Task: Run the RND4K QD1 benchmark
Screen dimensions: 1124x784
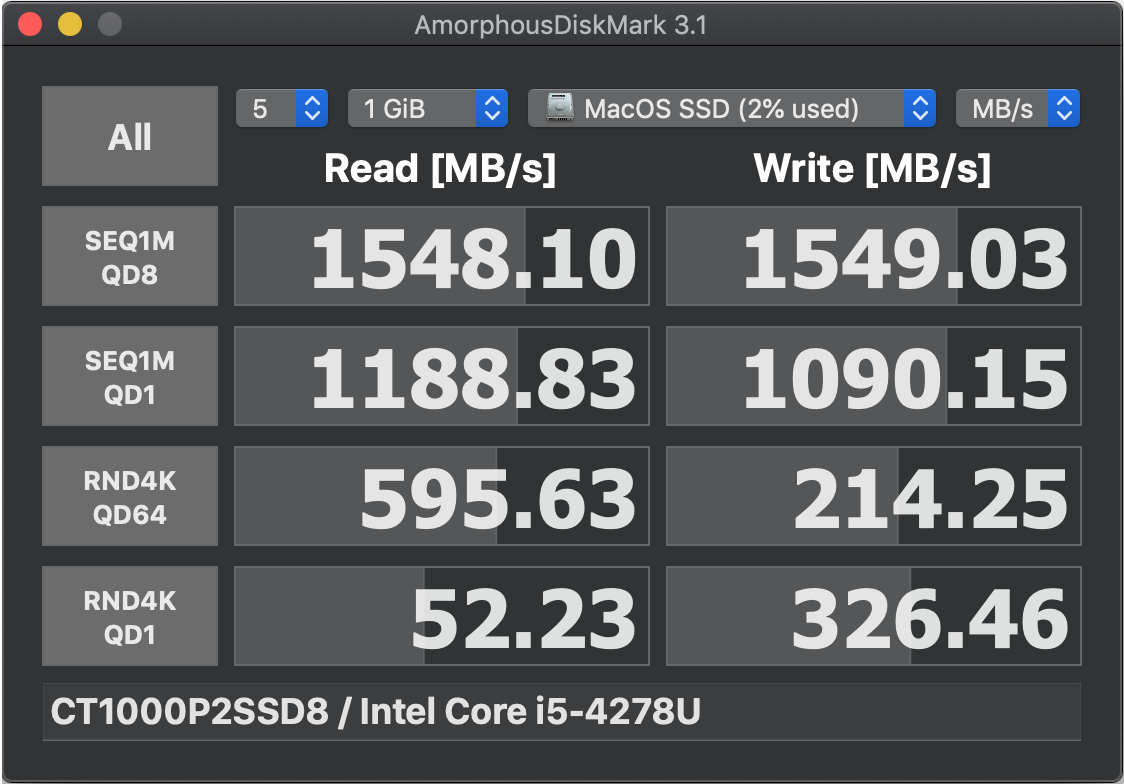Action: 130,616
